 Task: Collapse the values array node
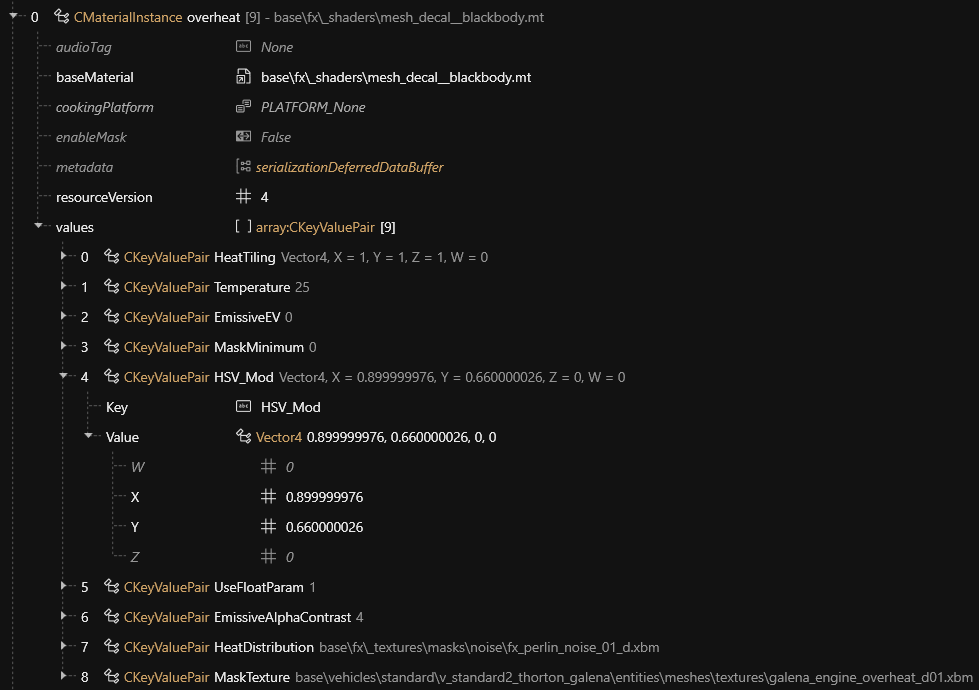tap(39, 226)
